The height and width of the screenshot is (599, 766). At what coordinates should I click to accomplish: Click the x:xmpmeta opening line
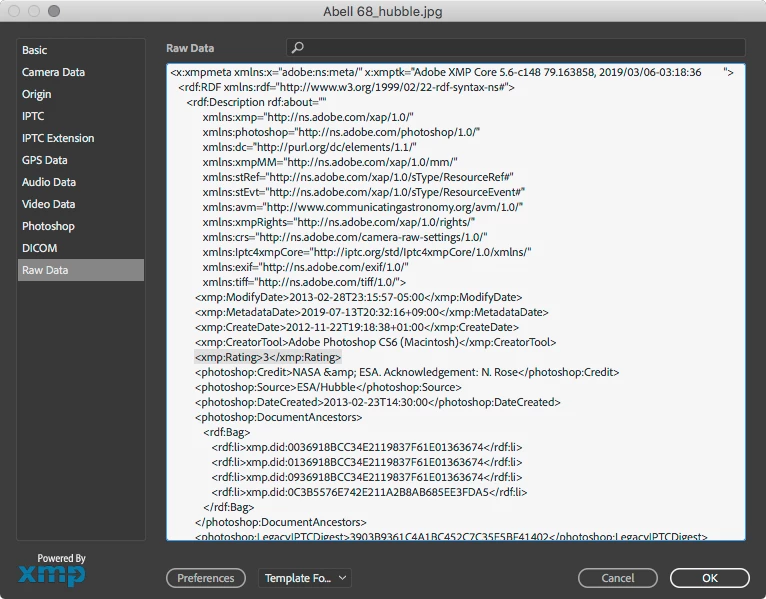[x=452, y=72]
